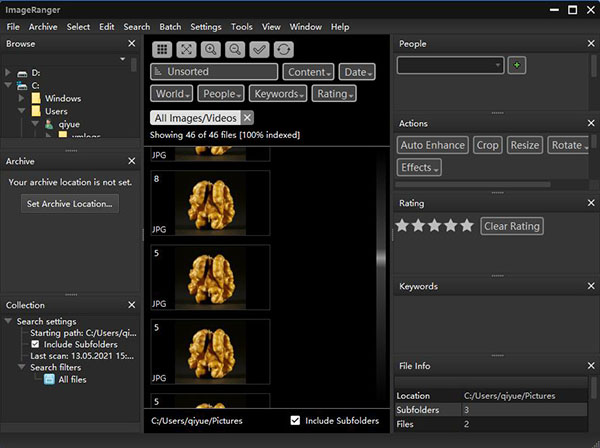
Task: Open the Tools menu
Action: 241,27
